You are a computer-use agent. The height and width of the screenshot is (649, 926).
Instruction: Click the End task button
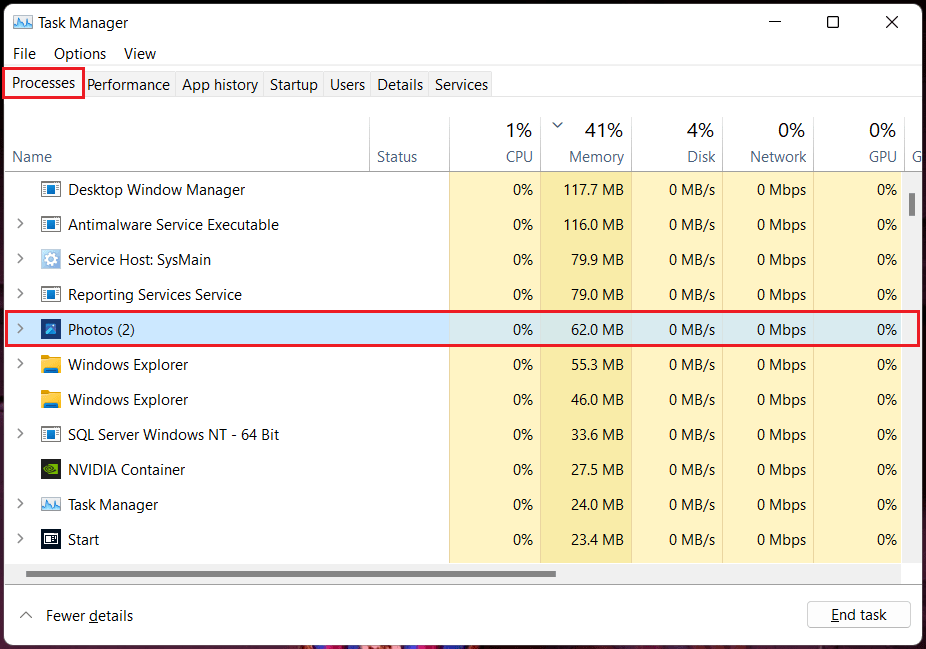tap(858, 614)
